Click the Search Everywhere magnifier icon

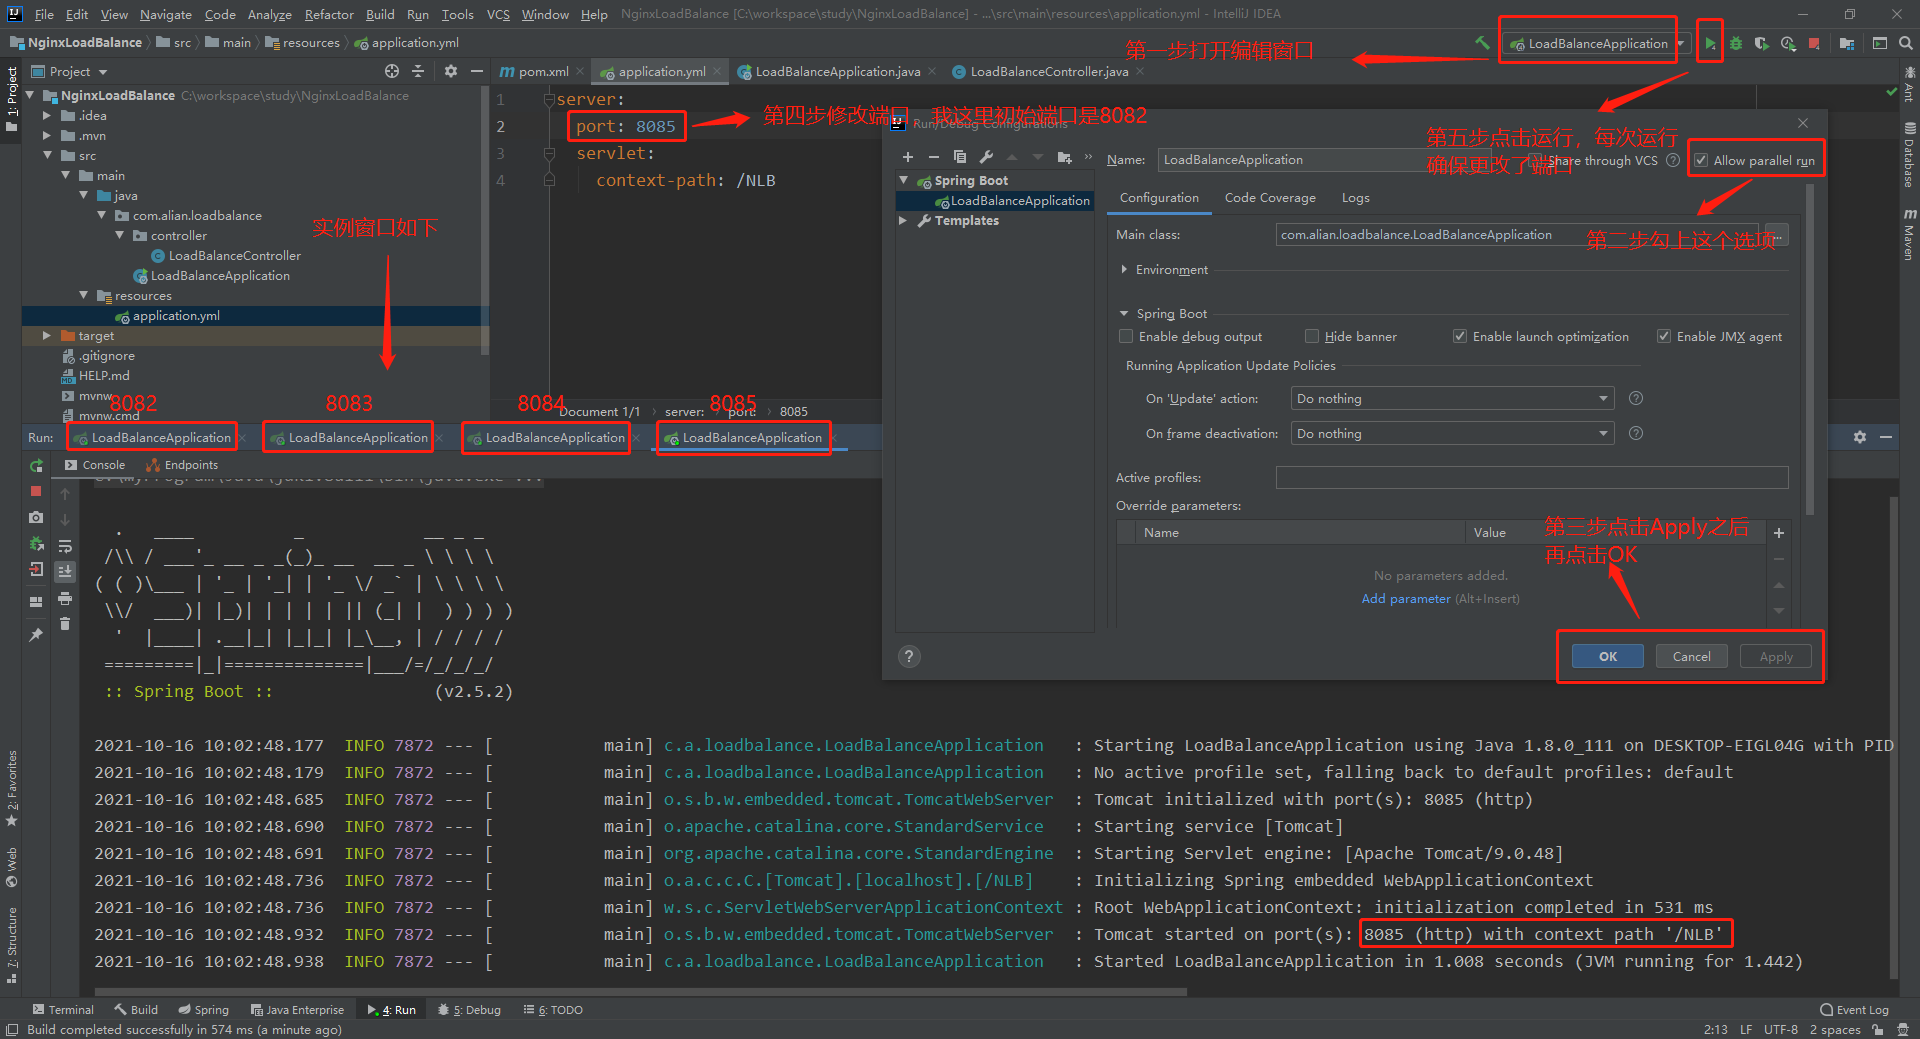point(1906,44)
